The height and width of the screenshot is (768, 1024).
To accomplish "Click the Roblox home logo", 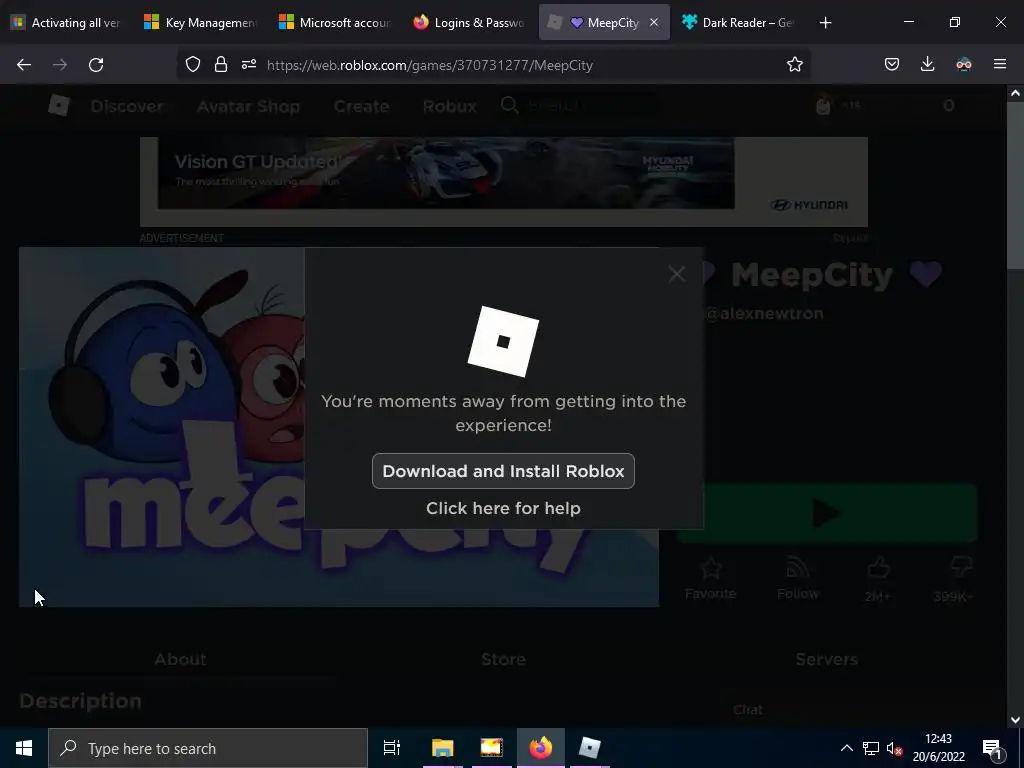I will click(x=59, y=105).
